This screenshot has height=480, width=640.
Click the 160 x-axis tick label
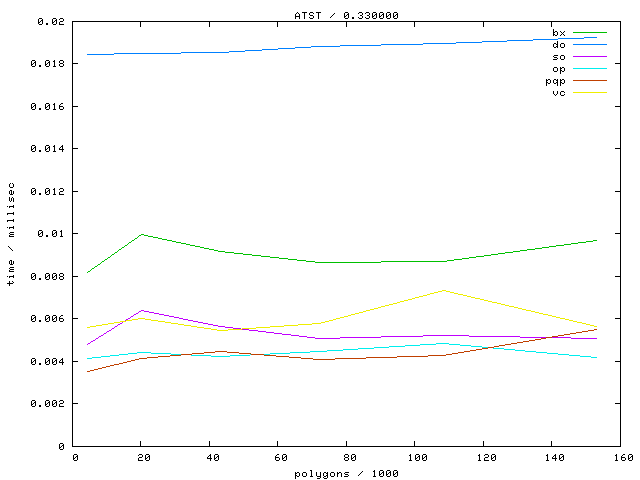point(619,458)
